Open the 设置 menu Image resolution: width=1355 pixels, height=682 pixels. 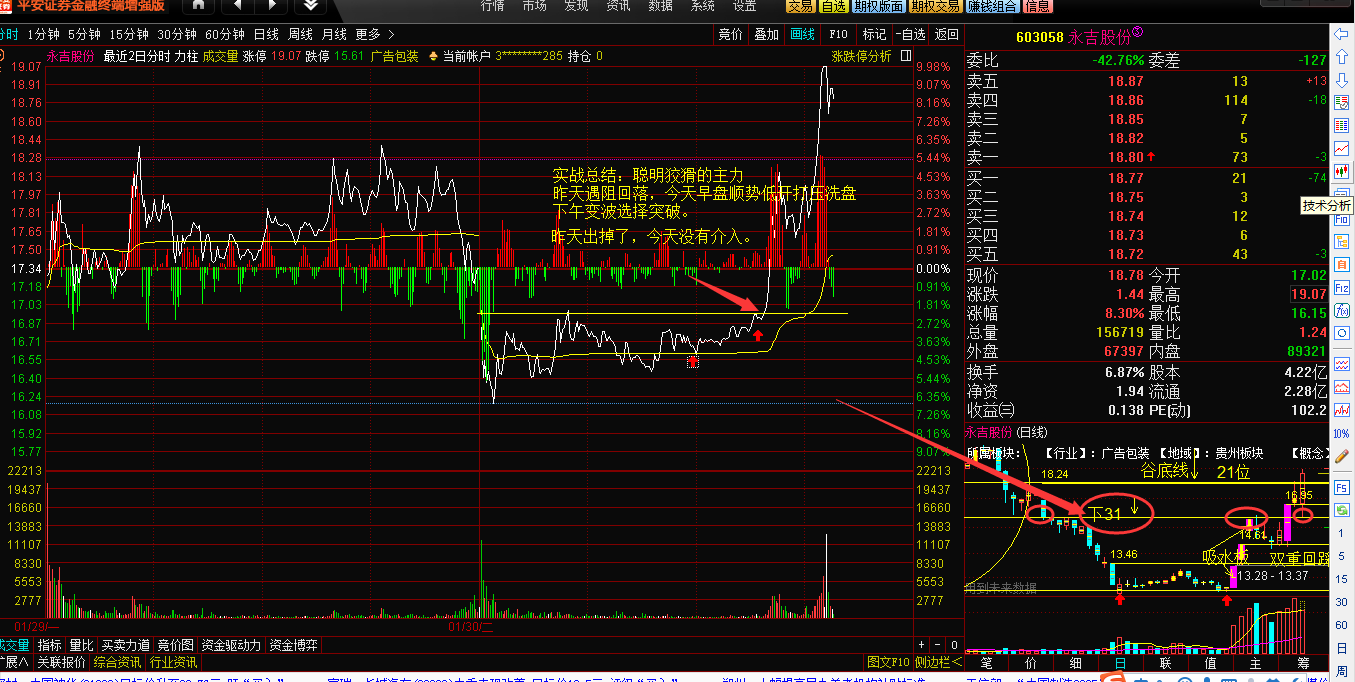pyautogui.click(x=744, y=6)
